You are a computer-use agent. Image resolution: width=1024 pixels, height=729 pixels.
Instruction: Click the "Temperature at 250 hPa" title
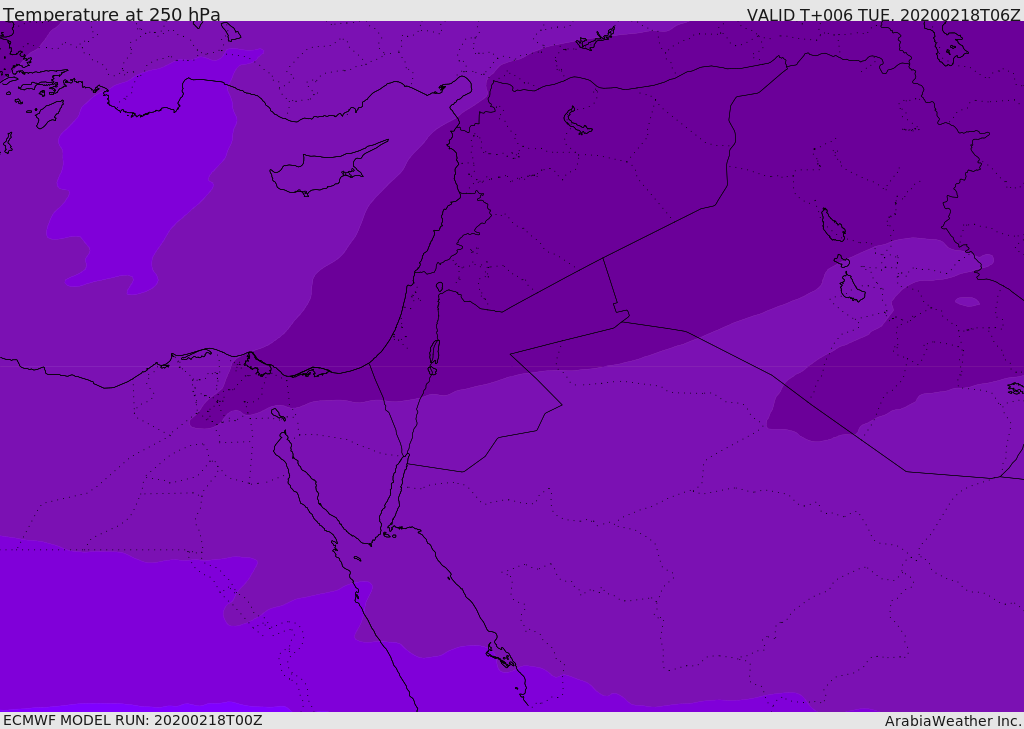click(x=112, y=15)
